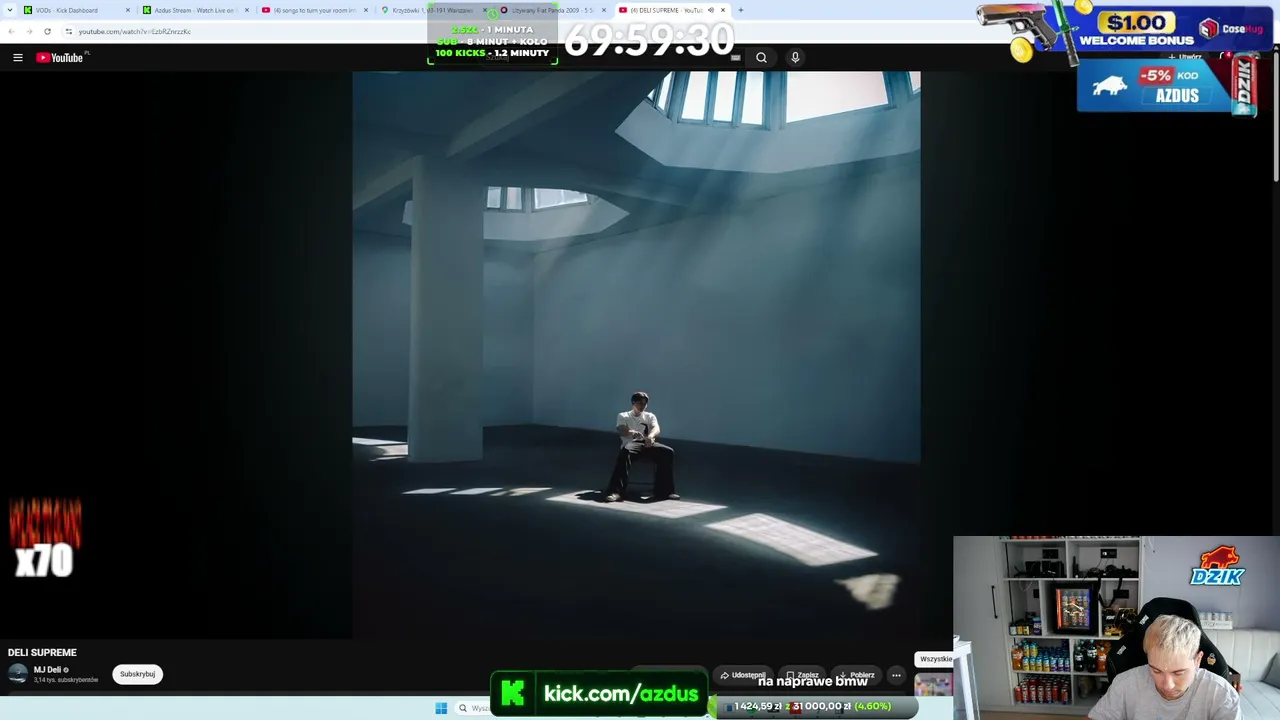This screenshot has height=720, width=1280.
Task: Go back with the browser back arrow
Action: pos(11,31)
